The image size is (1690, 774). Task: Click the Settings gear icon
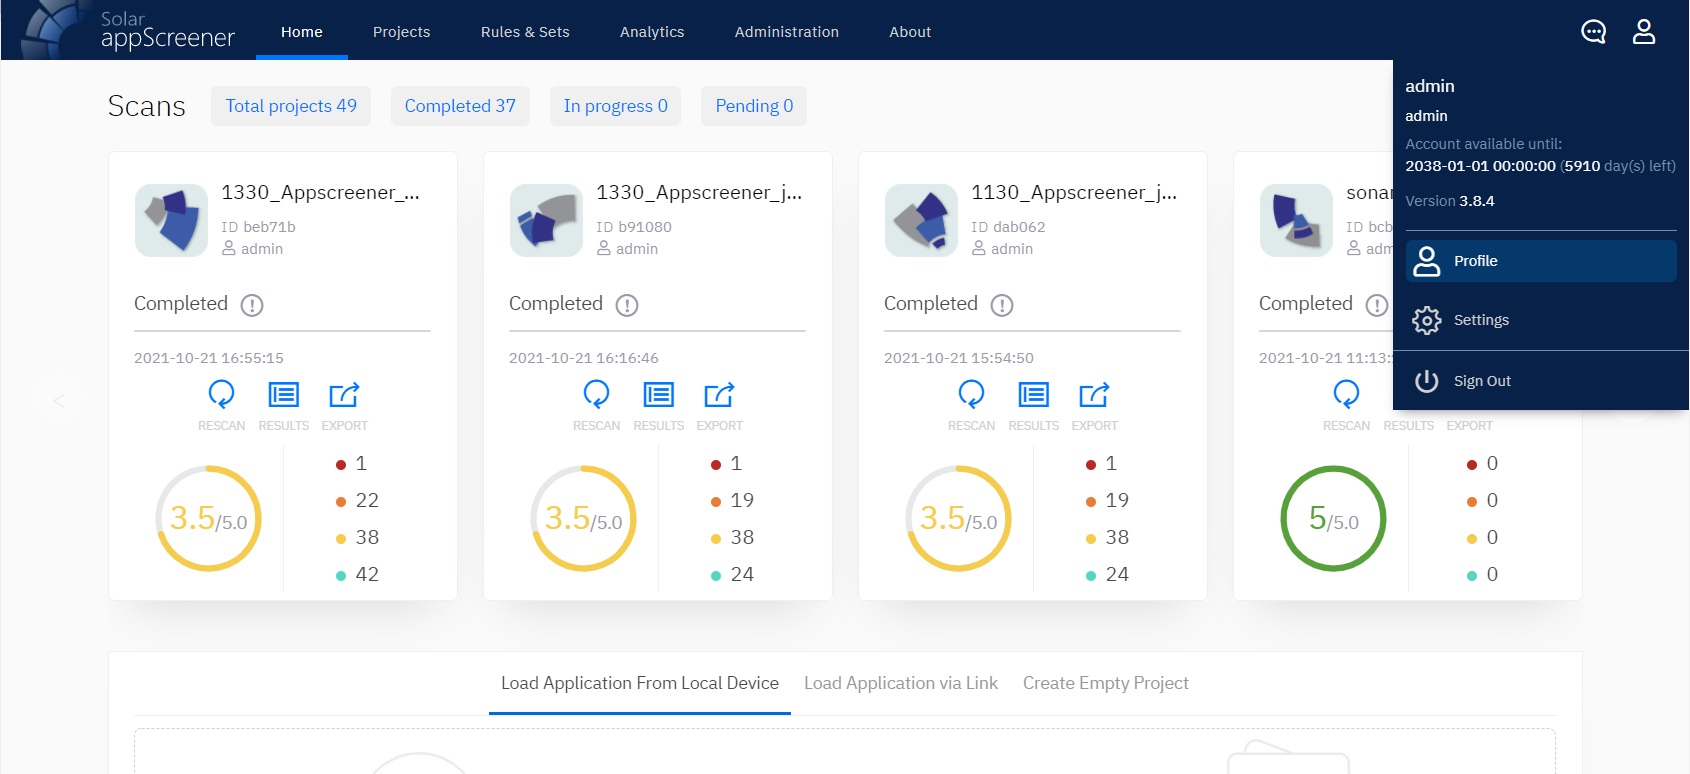[1427, 320]
